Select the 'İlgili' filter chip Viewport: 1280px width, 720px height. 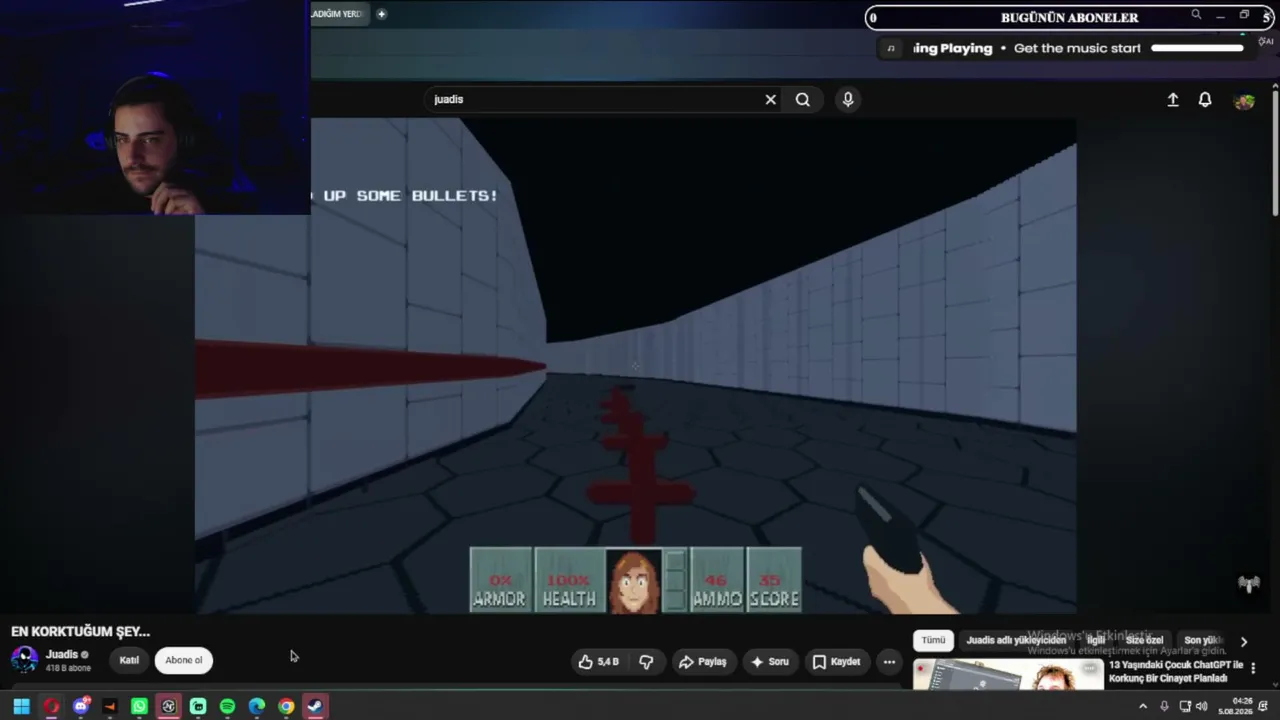[x=1096, y=640]
